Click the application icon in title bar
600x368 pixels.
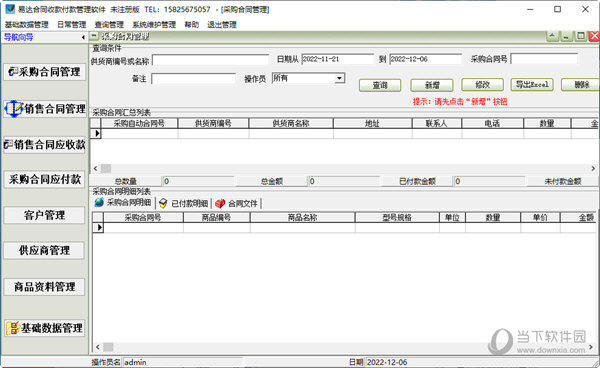click(x=10, y=9)
